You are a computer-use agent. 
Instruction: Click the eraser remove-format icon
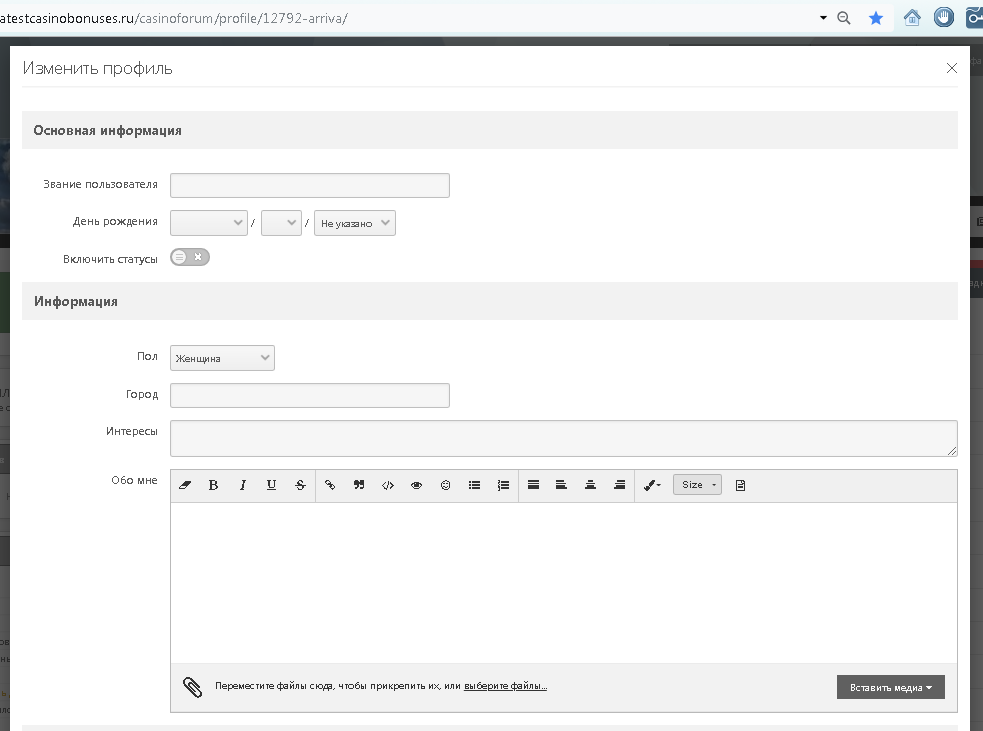185,485
